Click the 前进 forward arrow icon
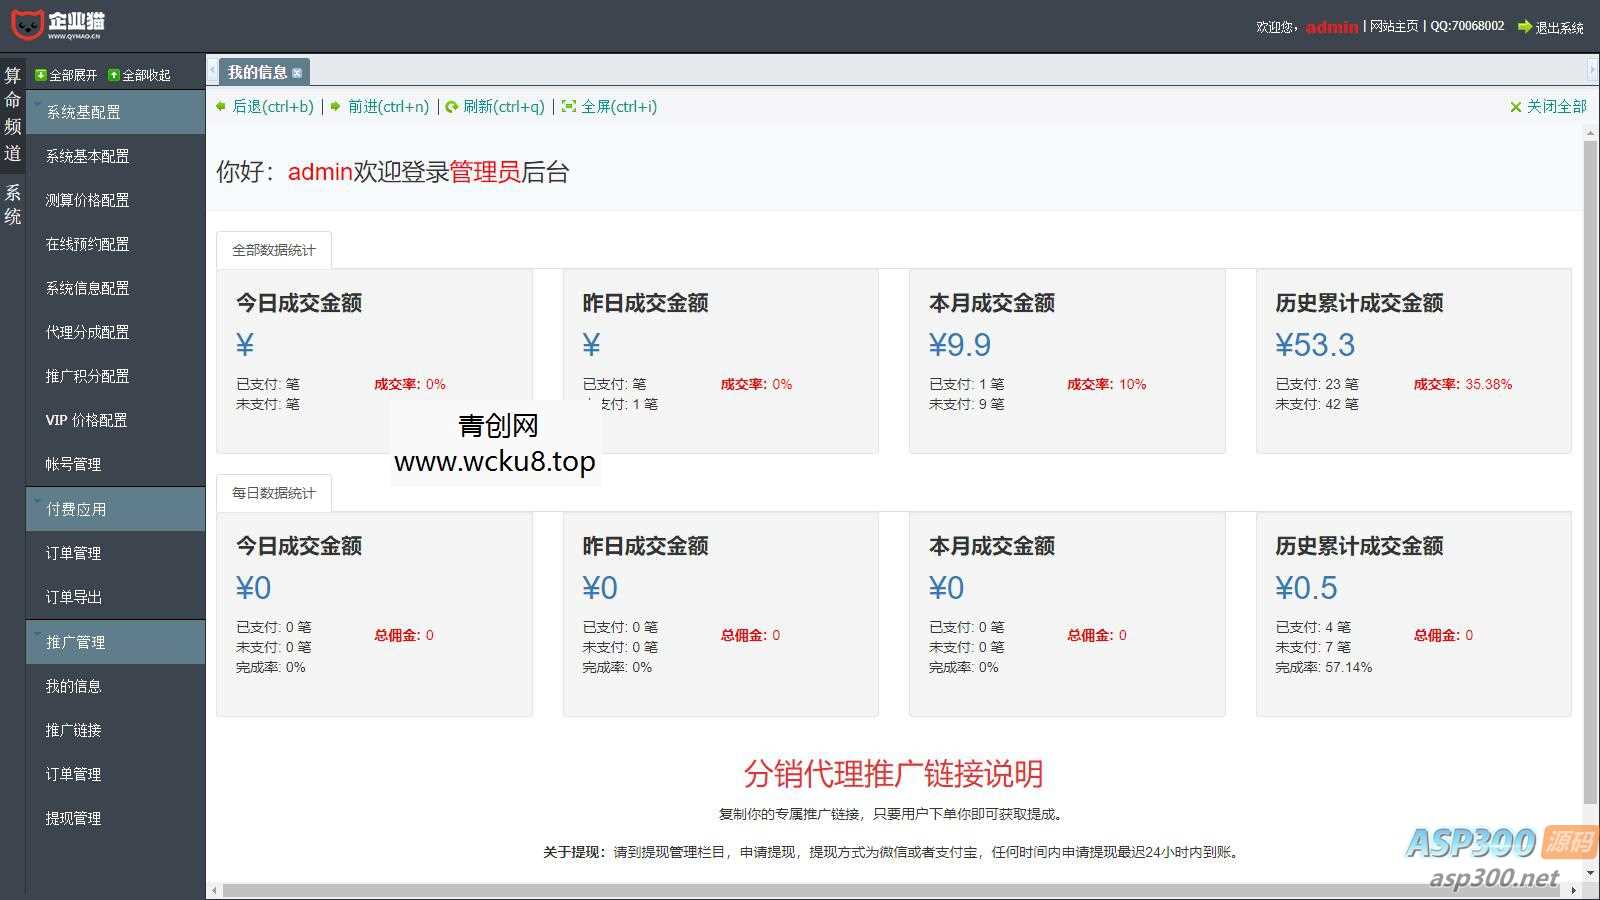 337,106
